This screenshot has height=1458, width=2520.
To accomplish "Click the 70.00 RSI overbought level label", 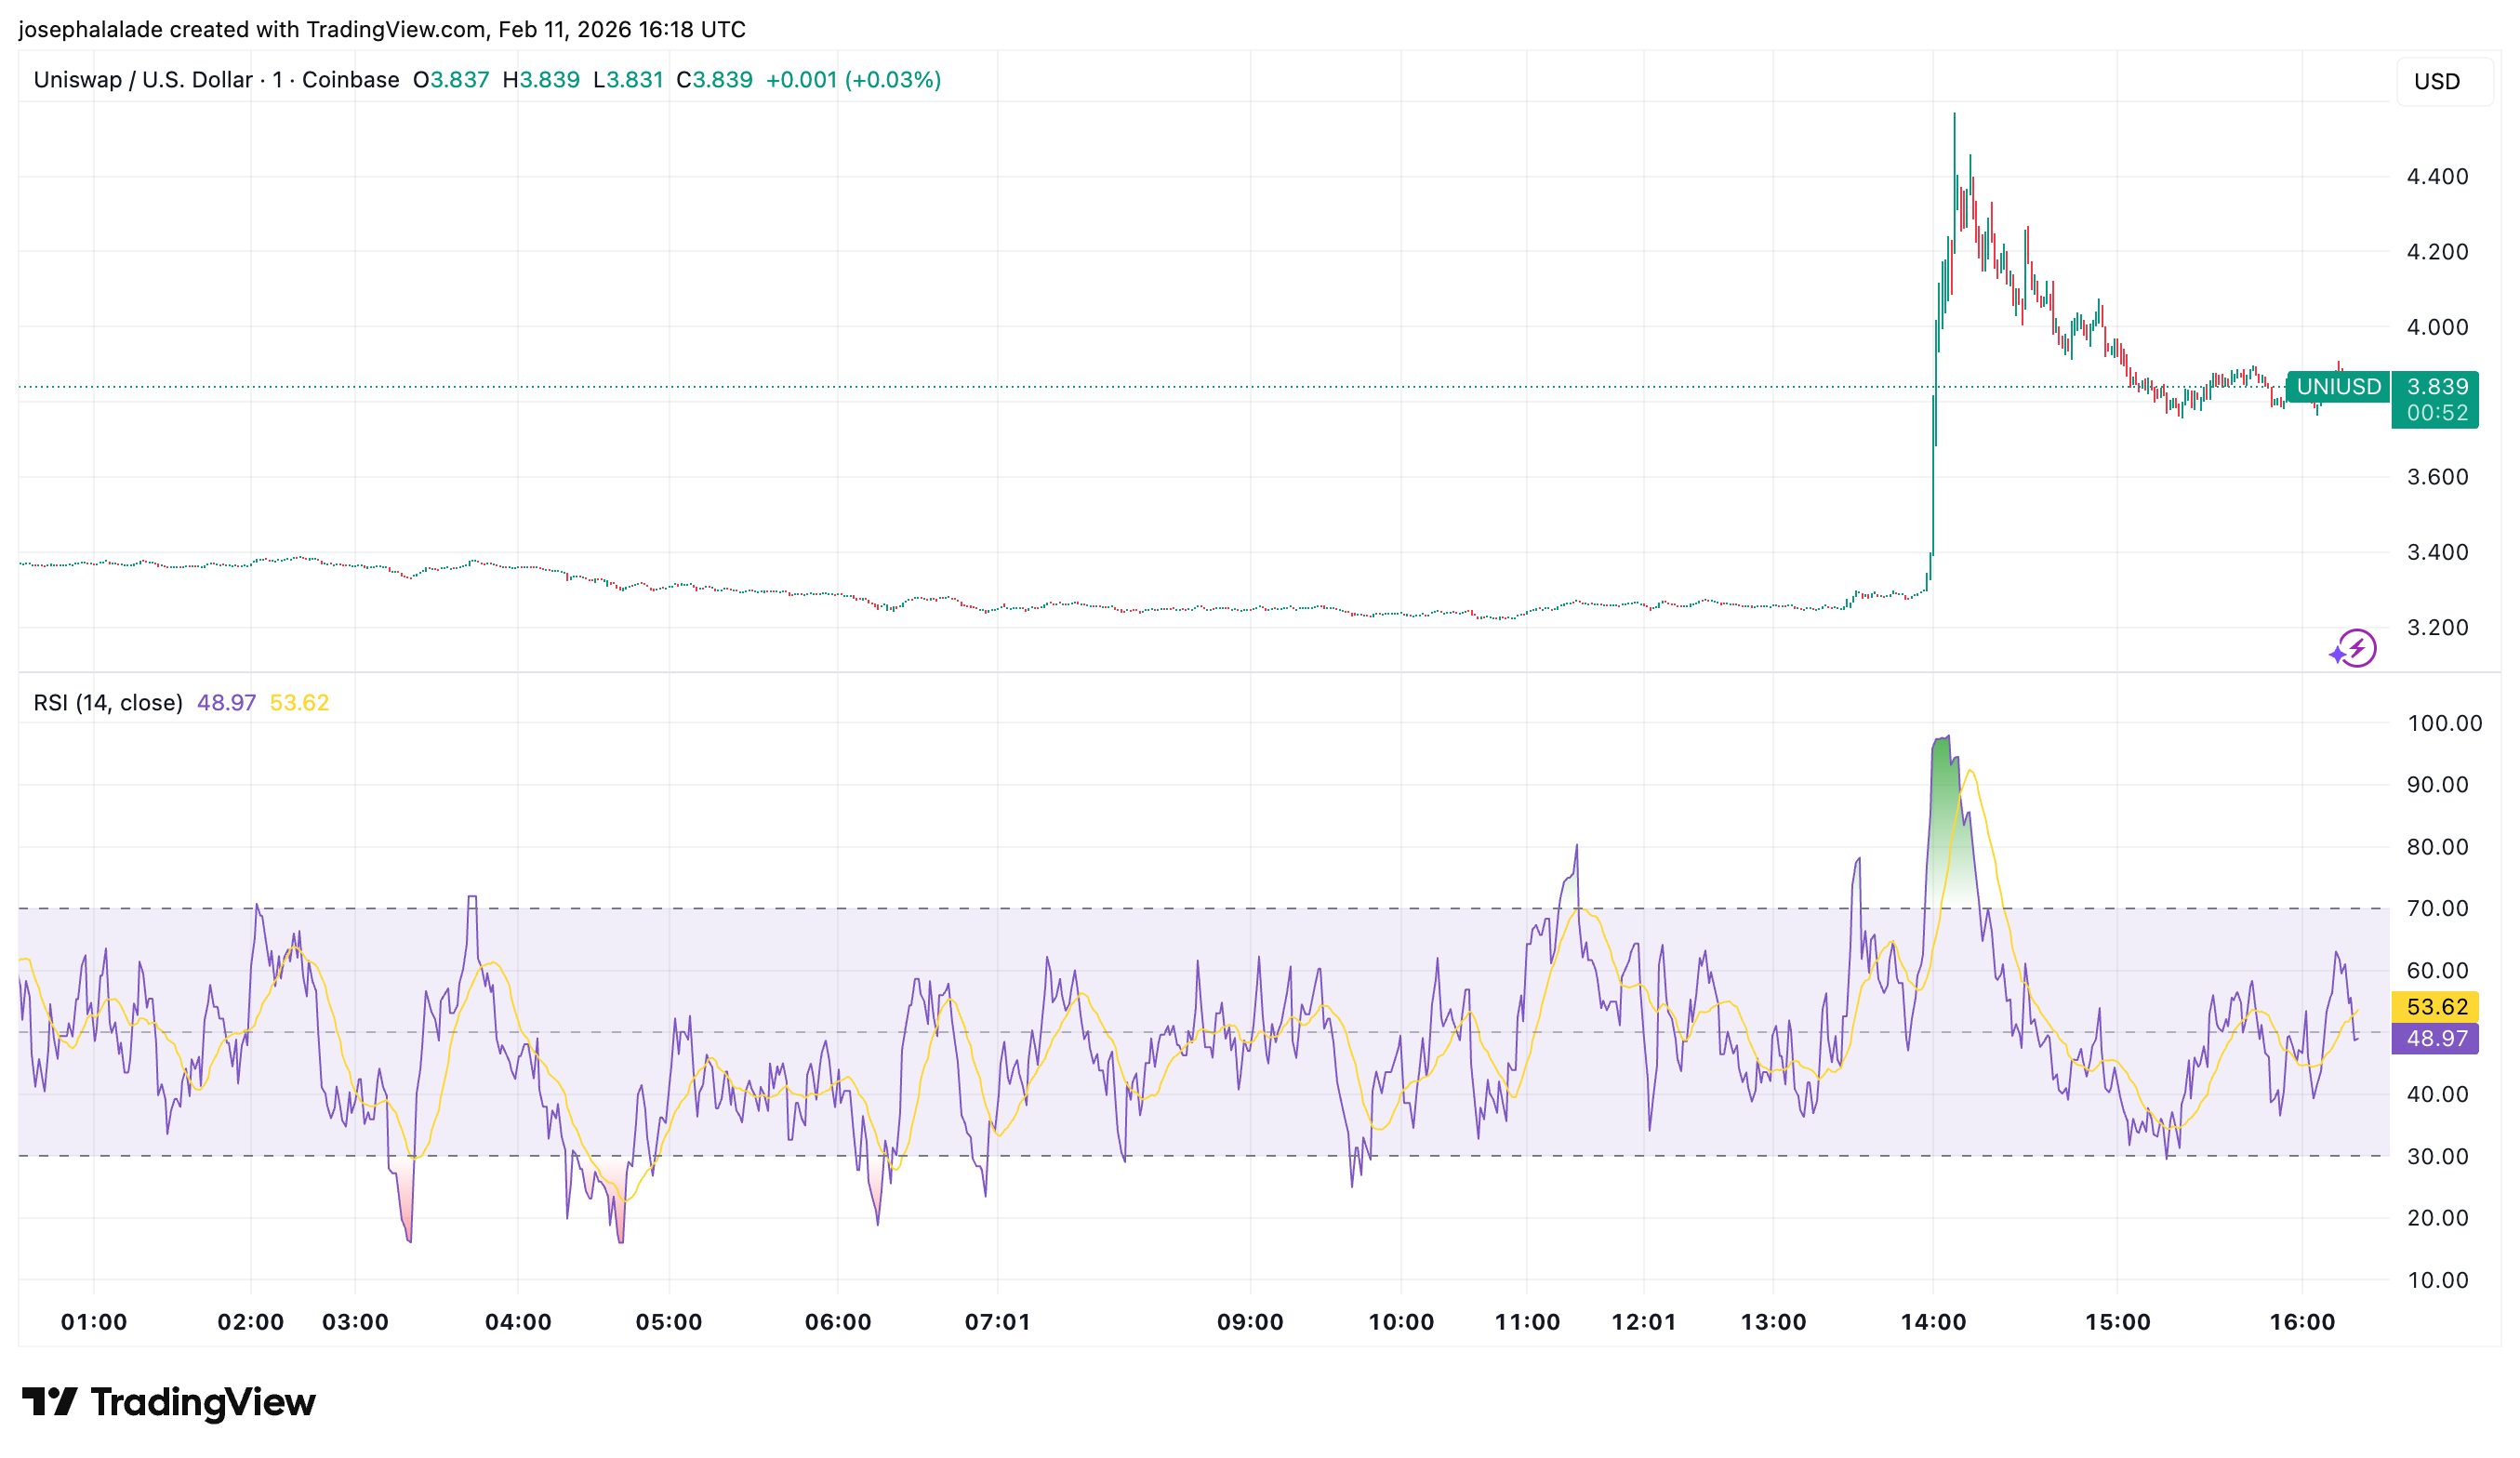I will click(2437, 908).
